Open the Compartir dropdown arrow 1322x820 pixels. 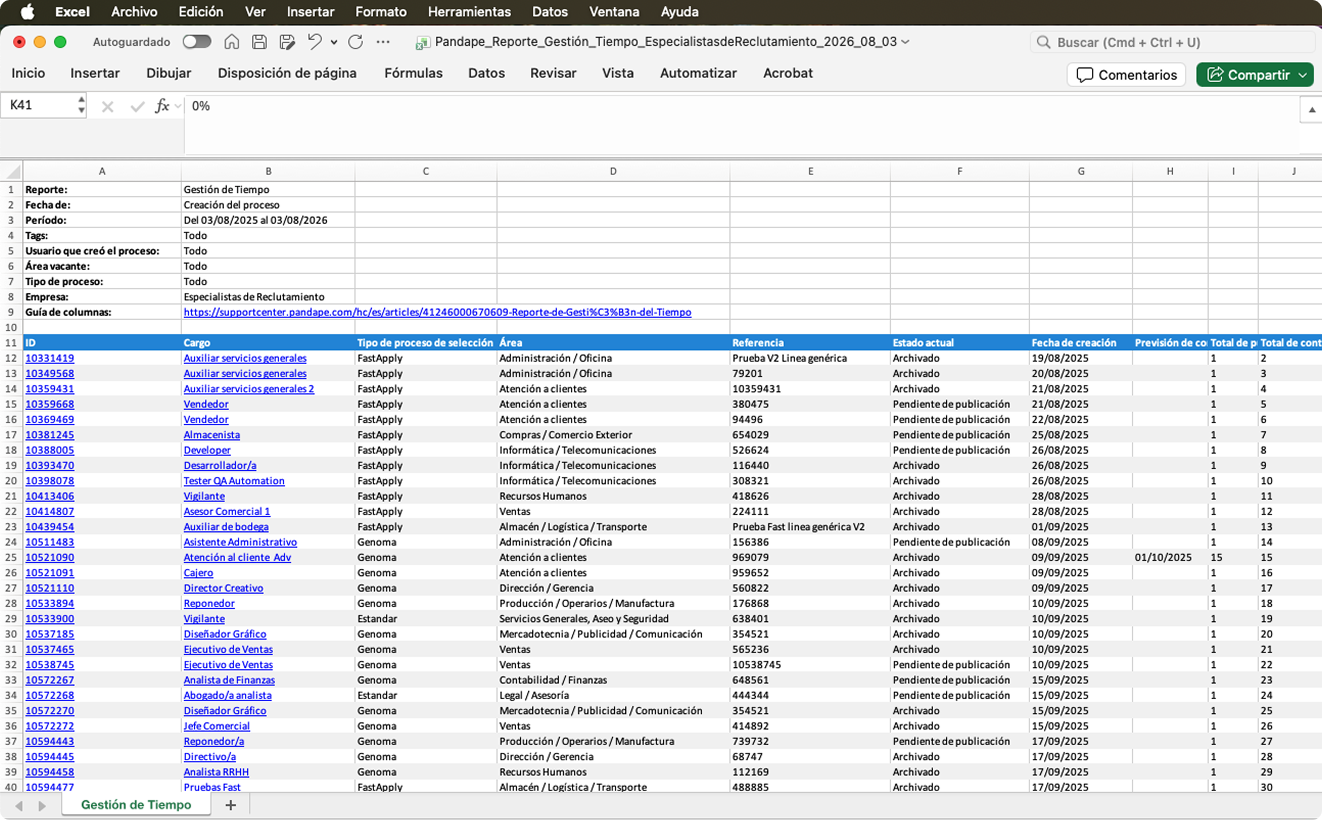[x=1303, y=75]
